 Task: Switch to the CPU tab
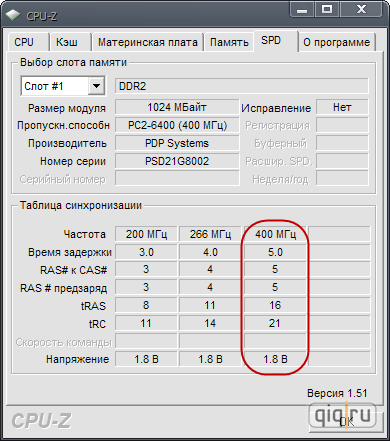(28, 42)
